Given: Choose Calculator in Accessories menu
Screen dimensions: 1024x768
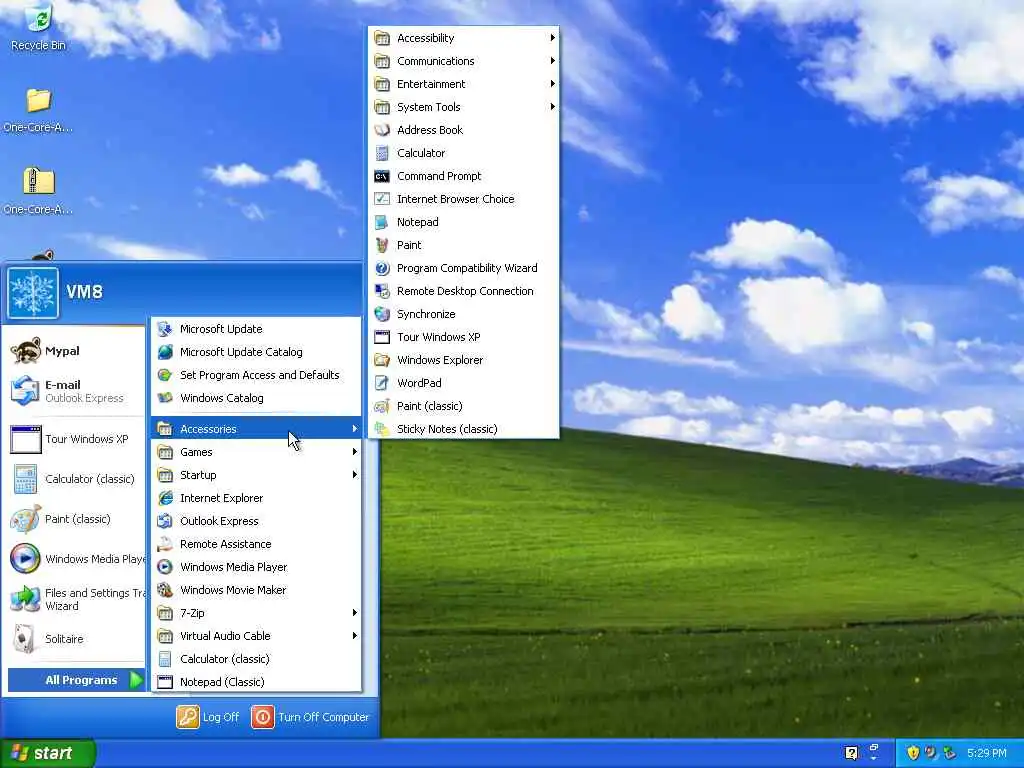Looking at the screenshot, I should (x=464, y=153).
